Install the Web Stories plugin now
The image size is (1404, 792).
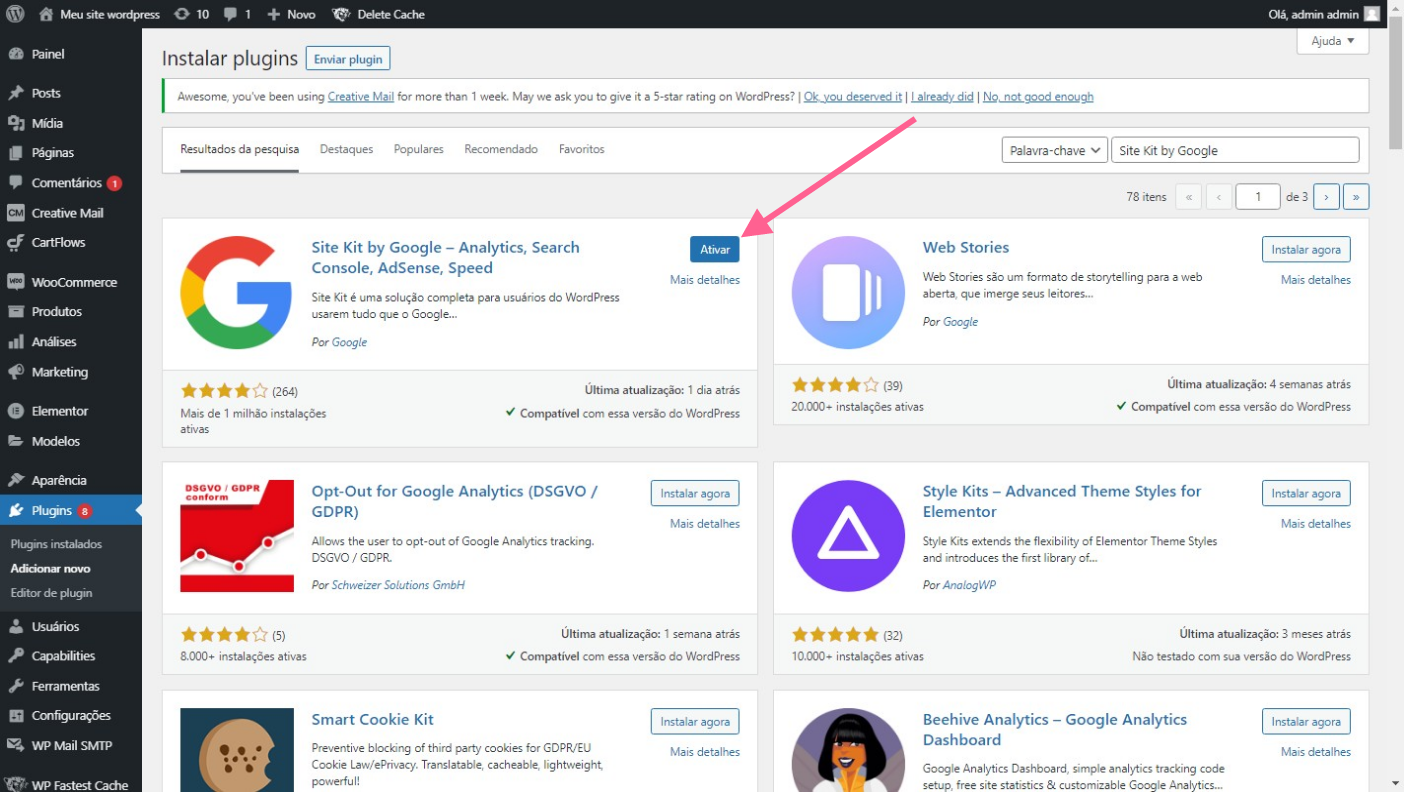pos(1306,249)
